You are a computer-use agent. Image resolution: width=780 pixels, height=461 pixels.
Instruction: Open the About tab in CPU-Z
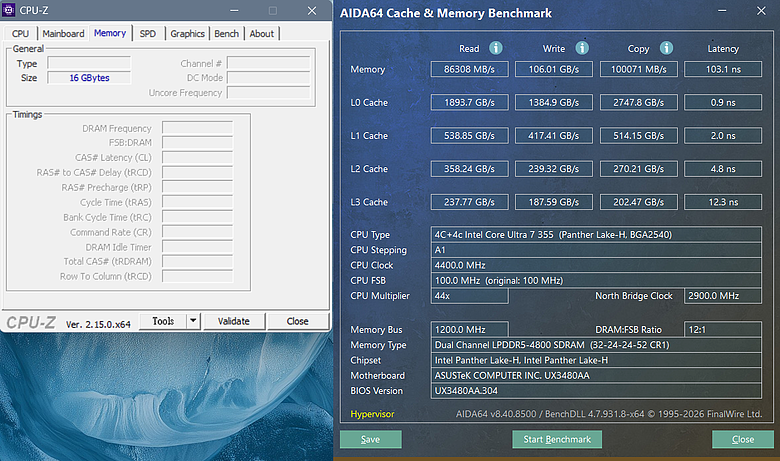tap(262, 33)
